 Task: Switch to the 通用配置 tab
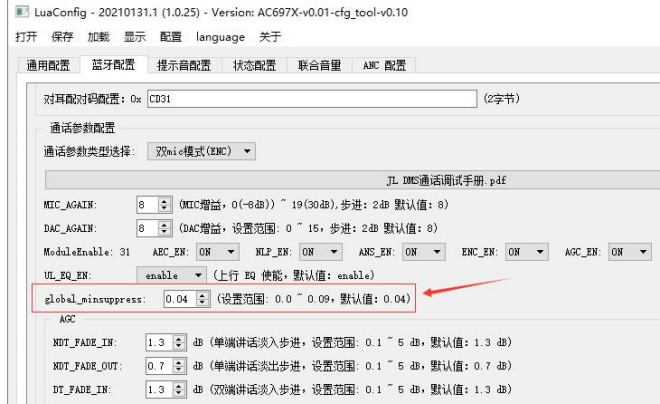pyautogui.click(x=48, y=66)
